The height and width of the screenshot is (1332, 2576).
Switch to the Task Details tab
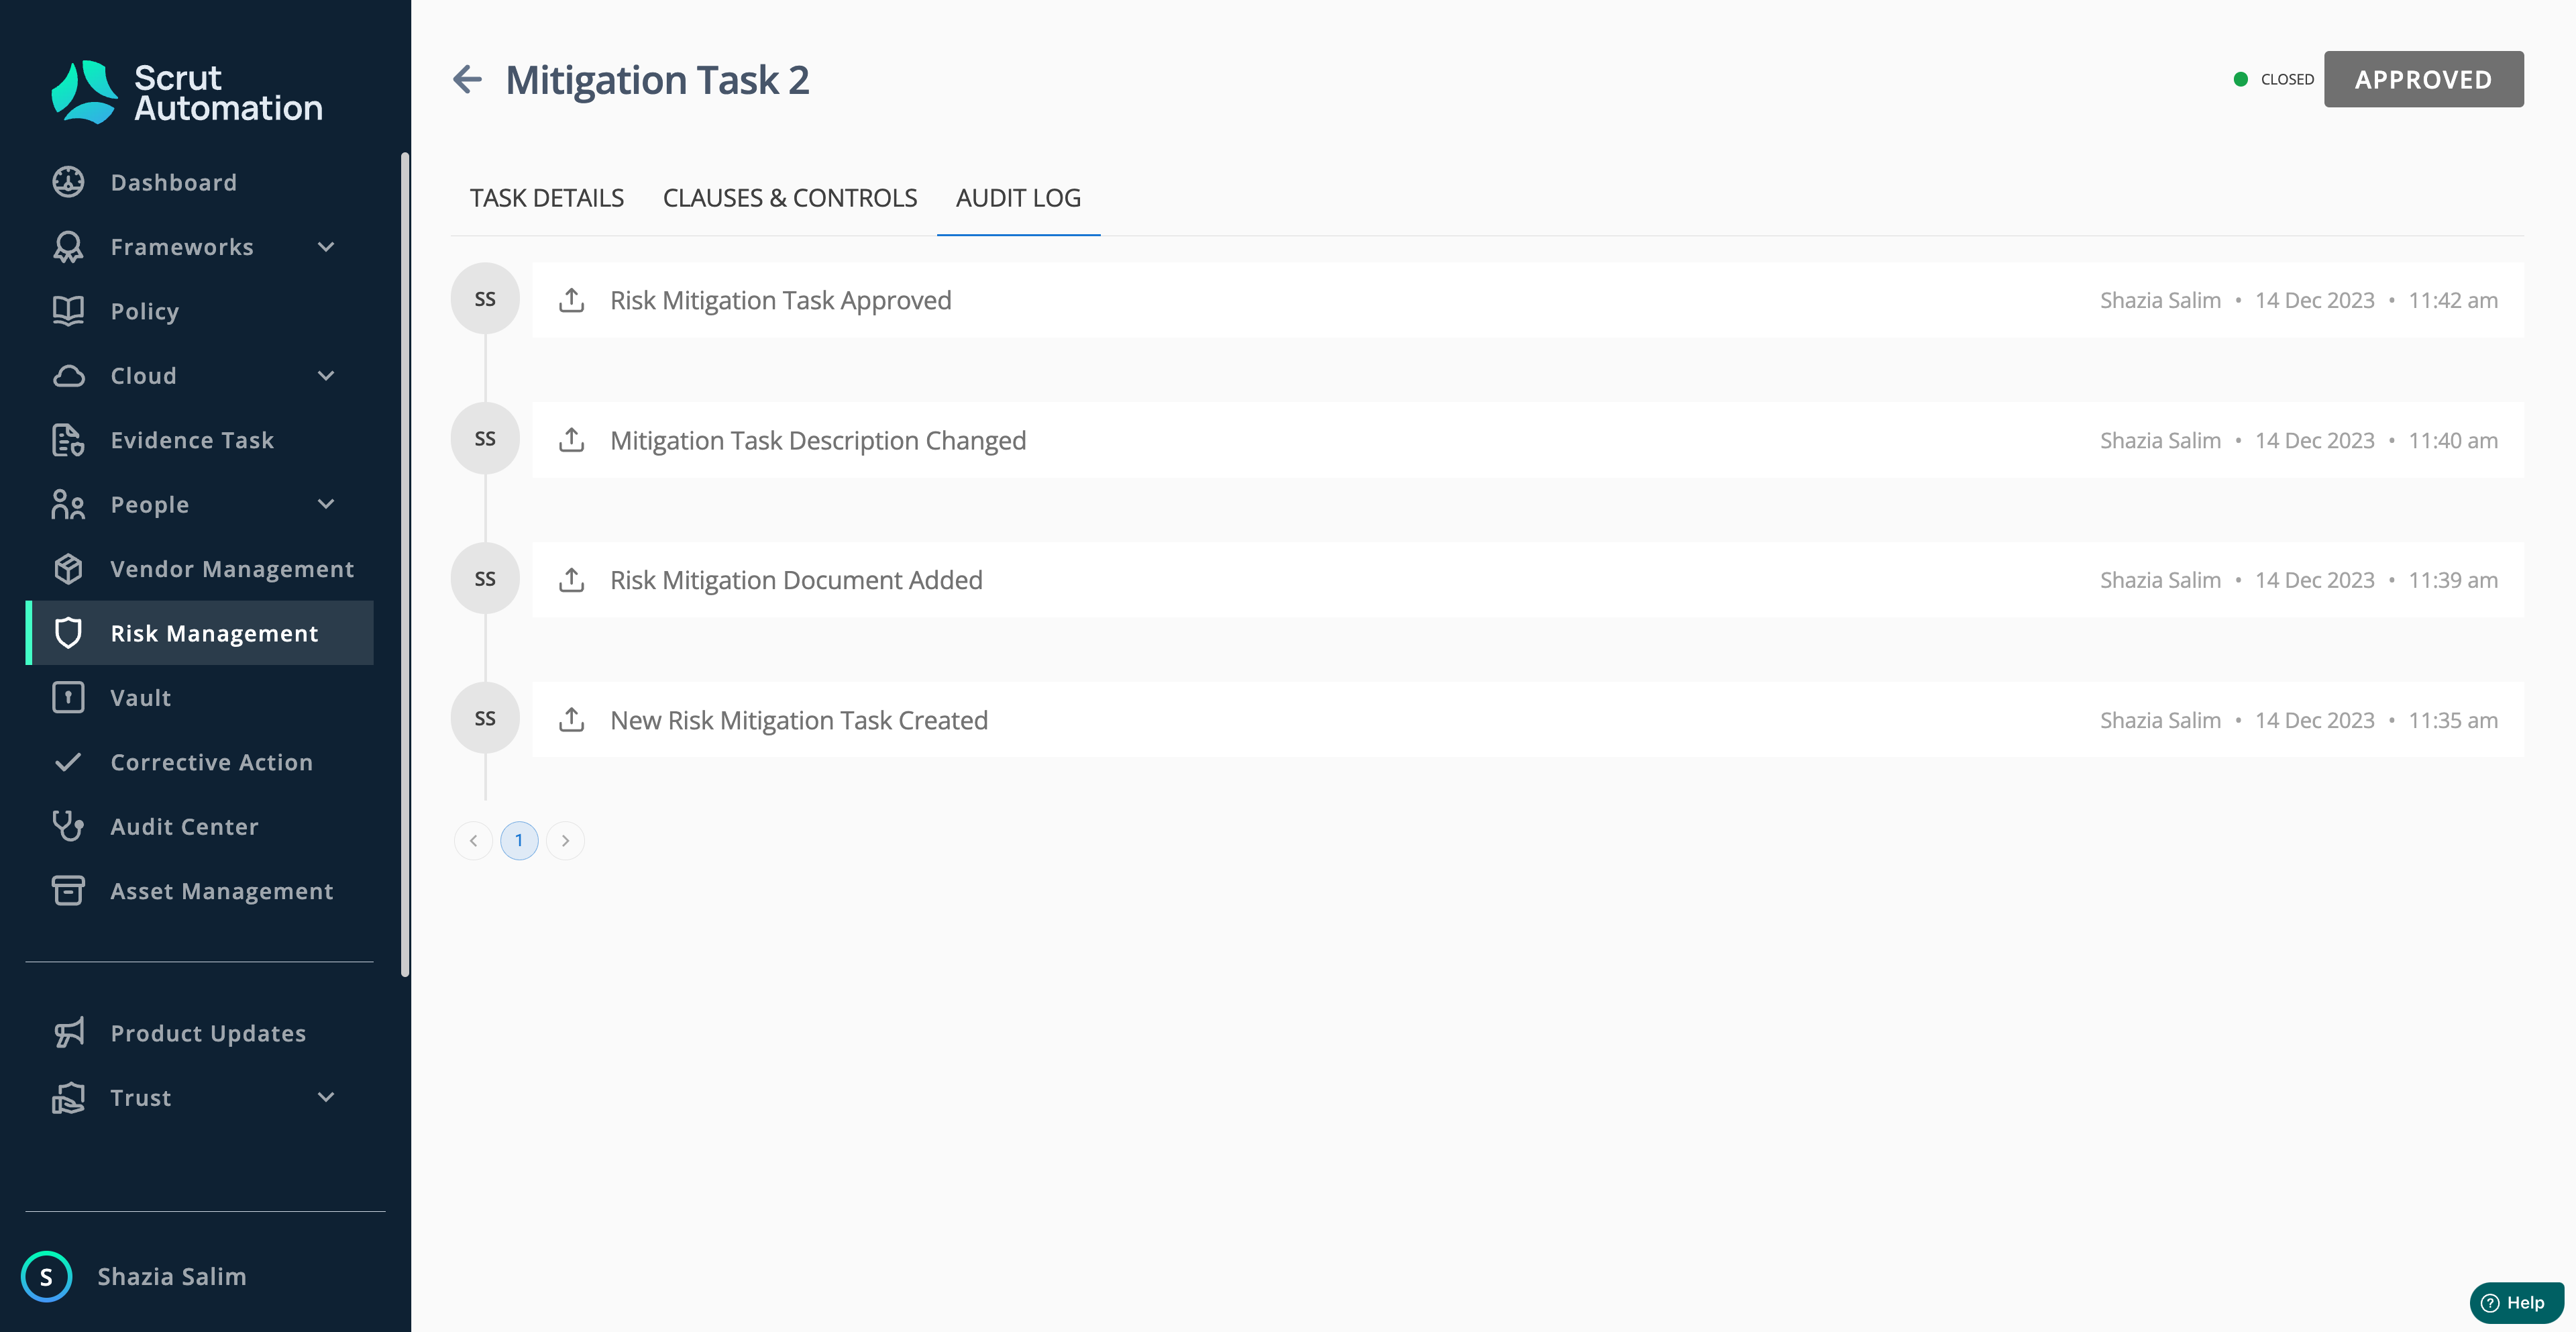coord(547,198)
